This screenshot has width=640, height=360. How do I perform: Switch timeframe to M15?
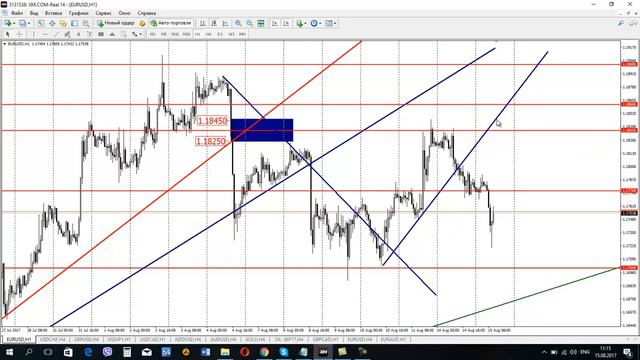click(175, 34)
